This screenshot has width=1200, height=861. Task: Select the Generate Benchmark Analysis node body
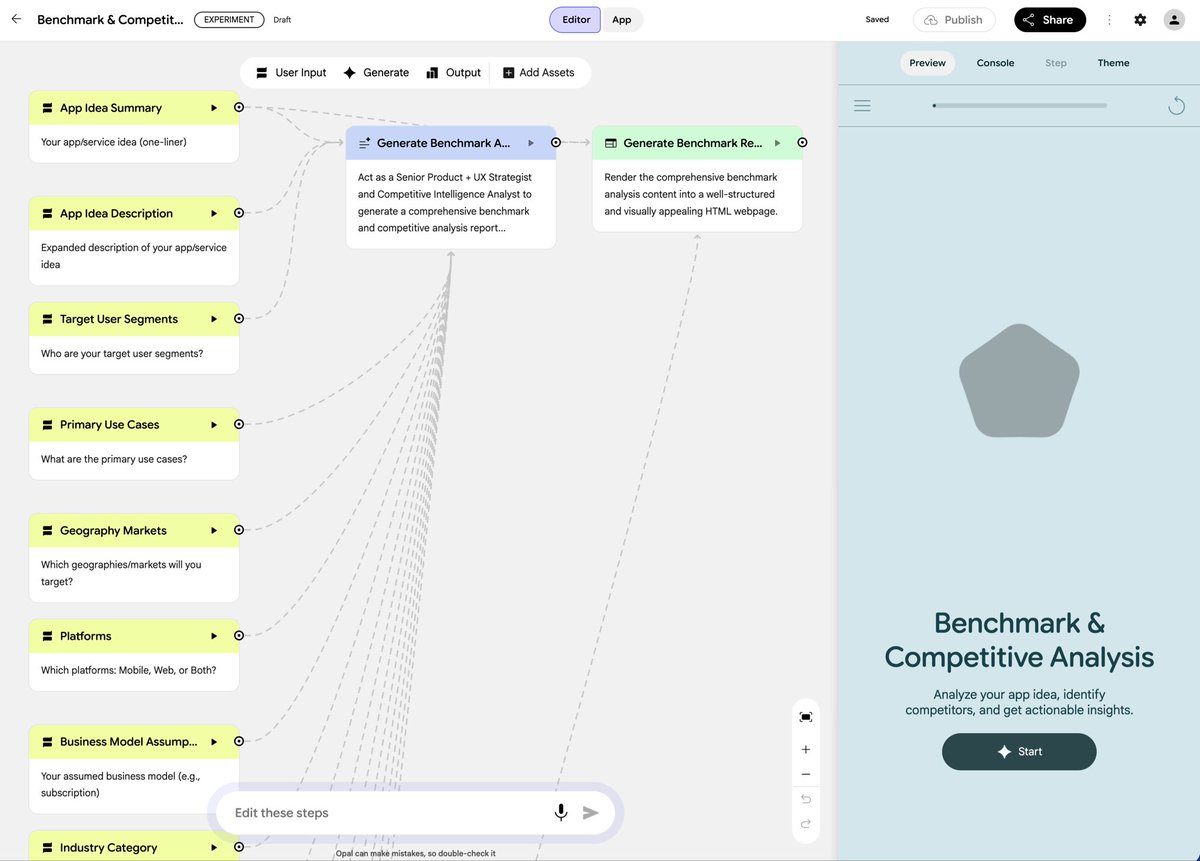point(451,204)
